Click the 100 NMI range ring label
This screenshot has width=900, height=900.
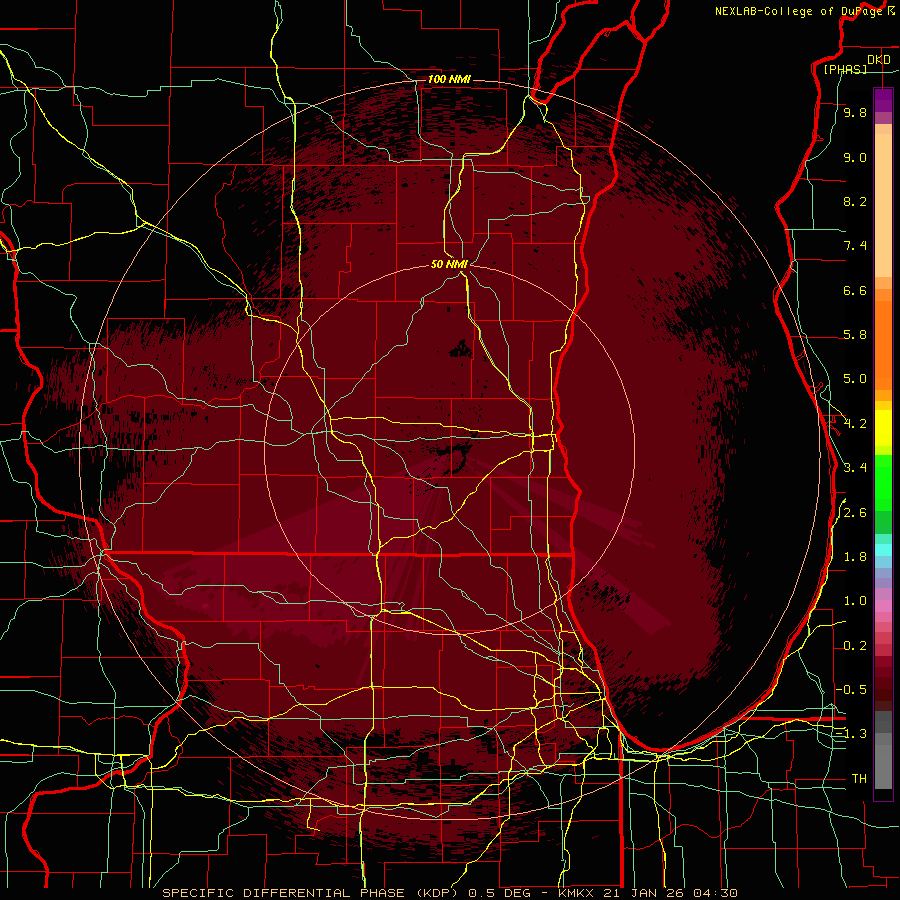[449, 79]
